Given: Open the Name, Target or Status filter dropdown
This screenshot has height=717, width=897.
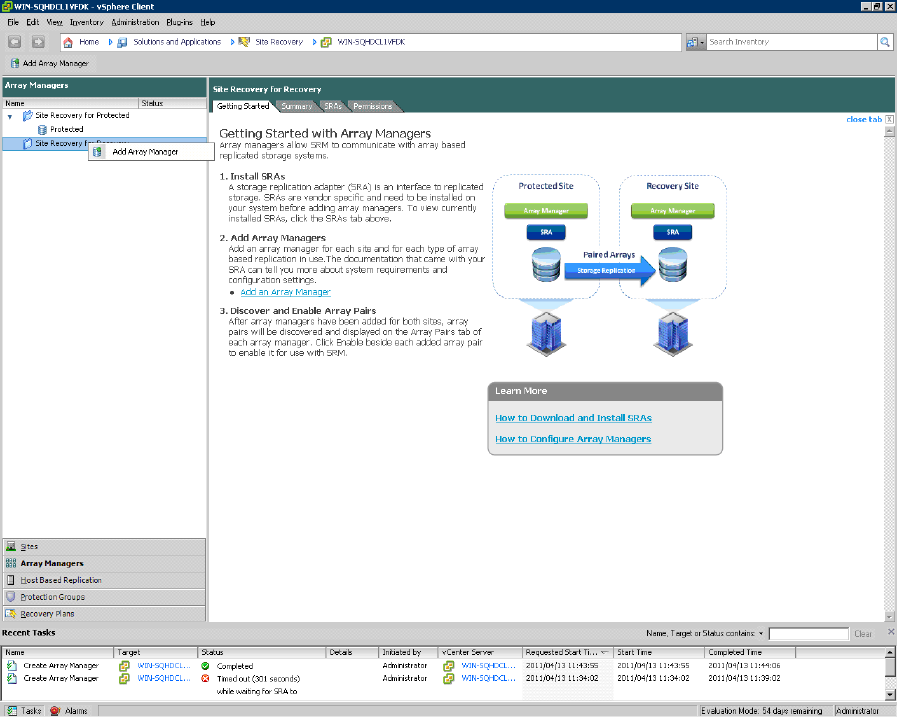Looking at the screenshot, I should click(761, 634).
